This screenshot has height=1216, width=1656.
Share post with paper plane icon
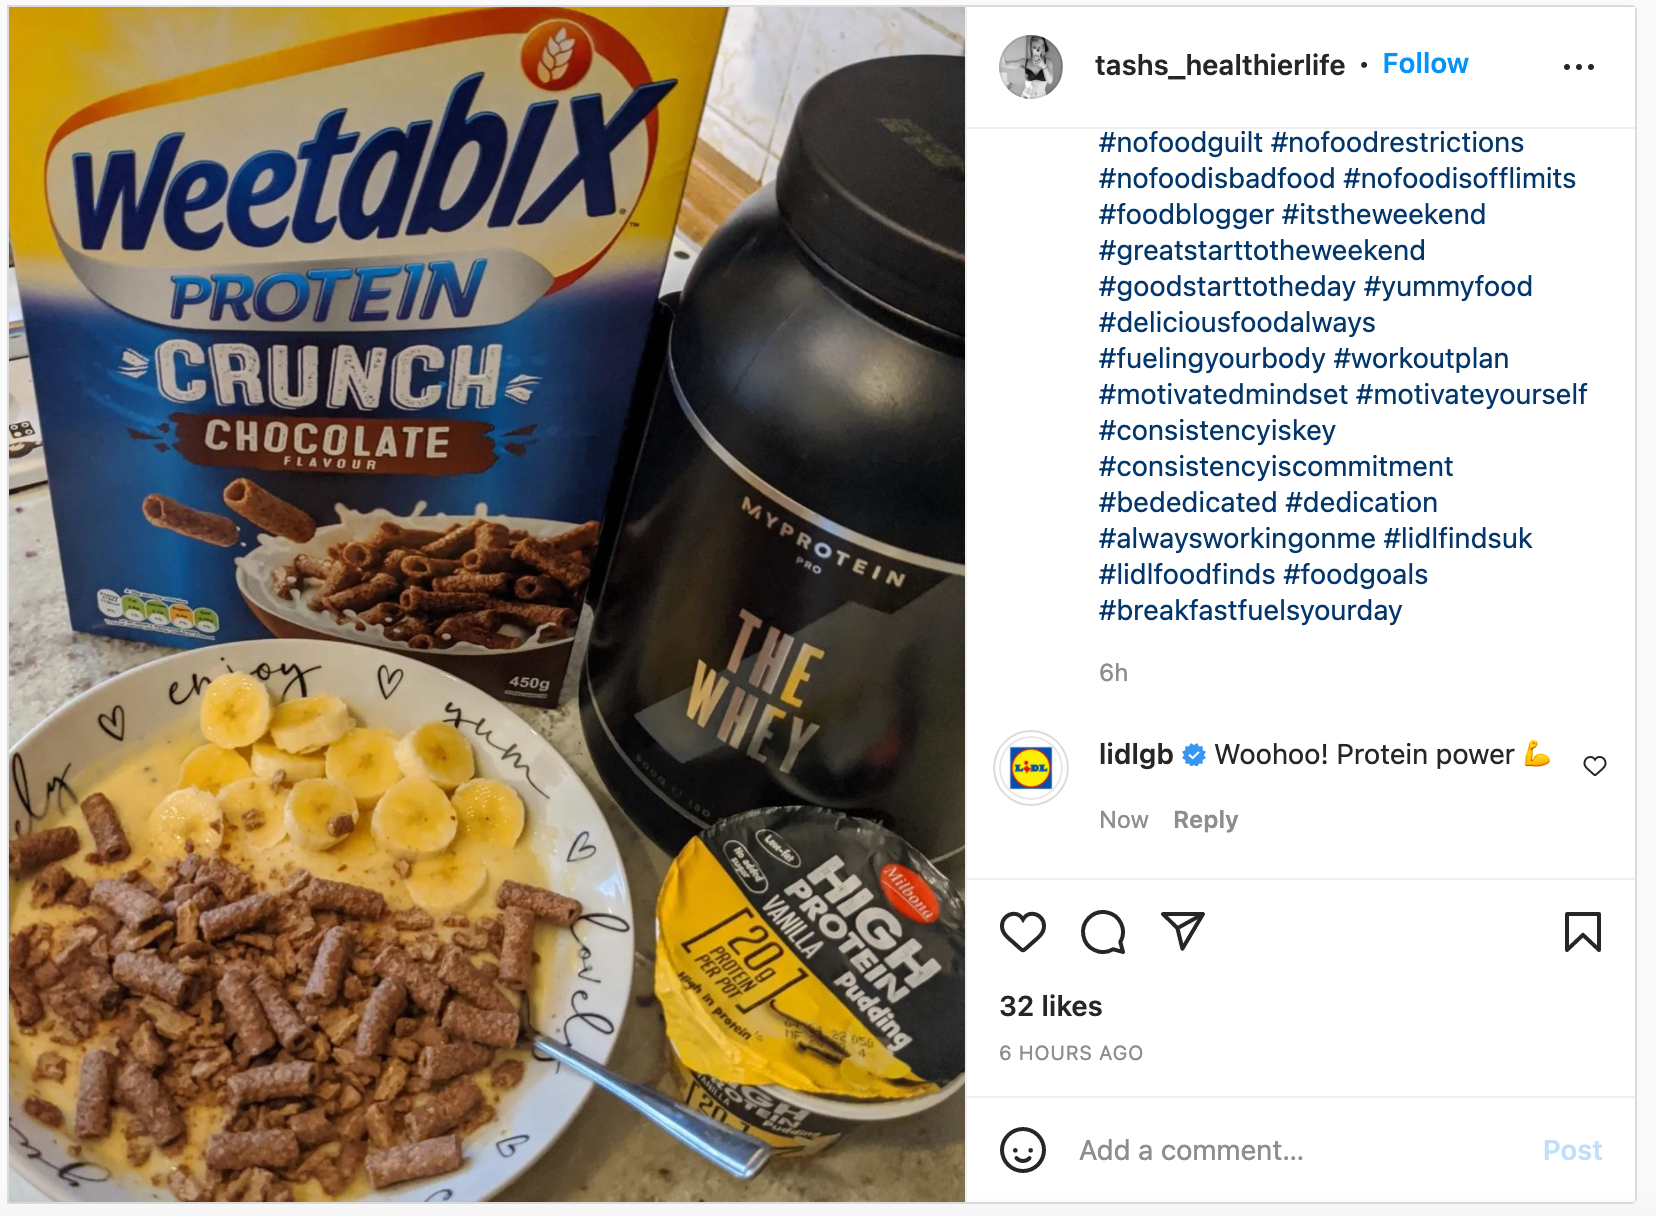pos(1183,931)
